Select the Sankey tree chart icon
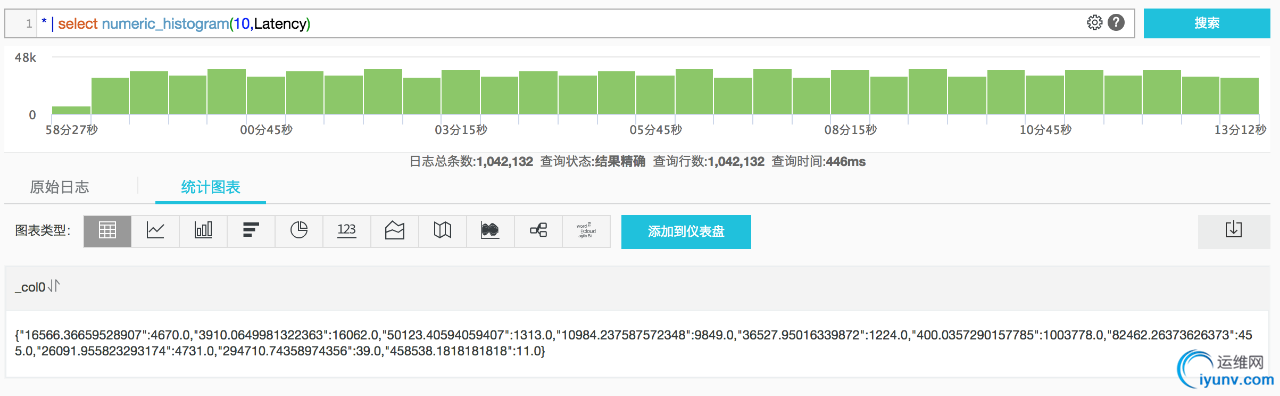The image size is (1280, 396). coord(539,230)
